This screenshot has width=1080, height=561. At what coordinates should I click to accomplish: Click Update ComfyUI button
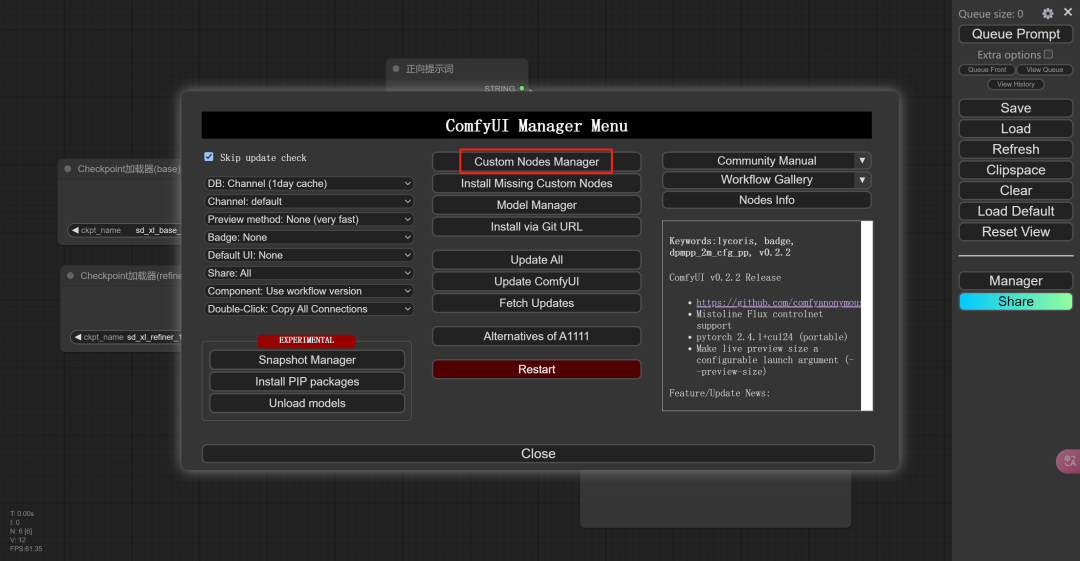pos(537,281)
